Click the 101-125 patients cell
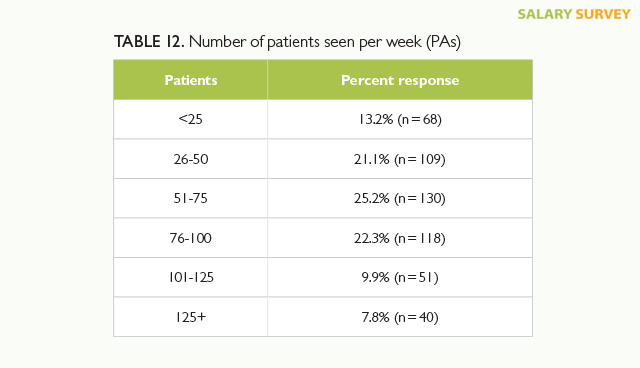This screenshot has height=368, width=640. pos(191,277)
